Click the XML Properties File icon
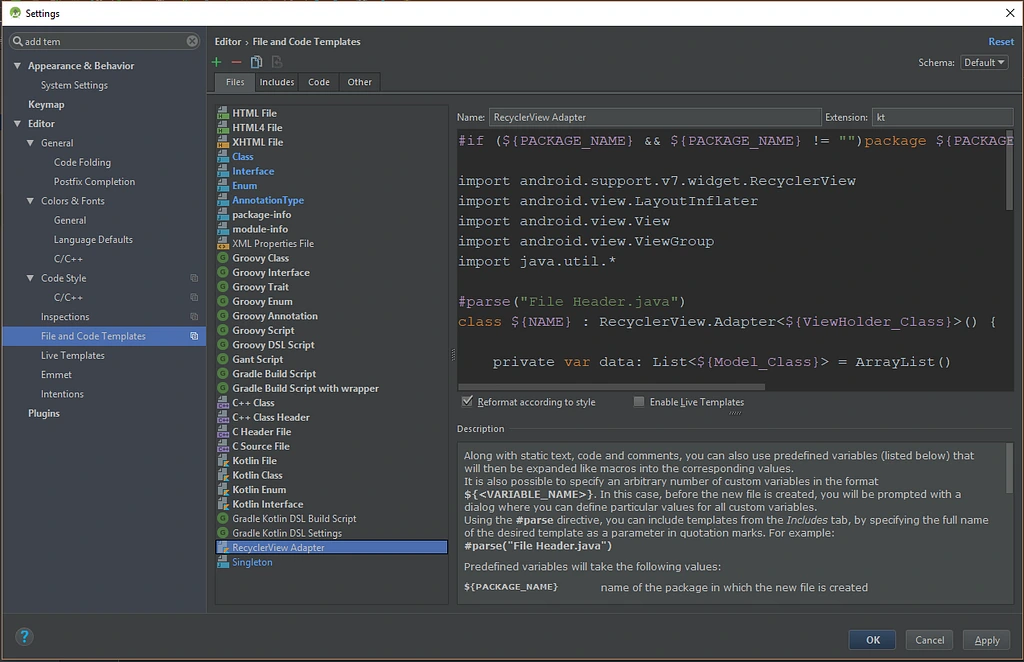The height and width of the screenshot is (662, 1024). pyautogui.click(x=223, y=244)
